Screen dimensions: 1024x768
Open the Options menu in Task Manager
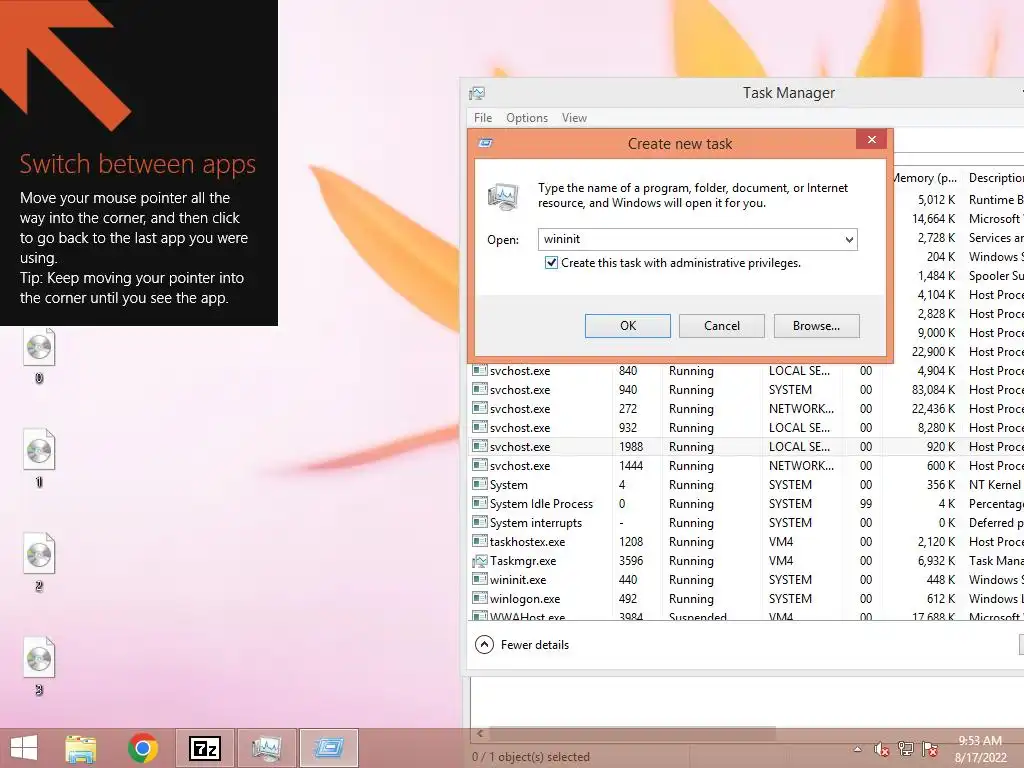[527, 118]
